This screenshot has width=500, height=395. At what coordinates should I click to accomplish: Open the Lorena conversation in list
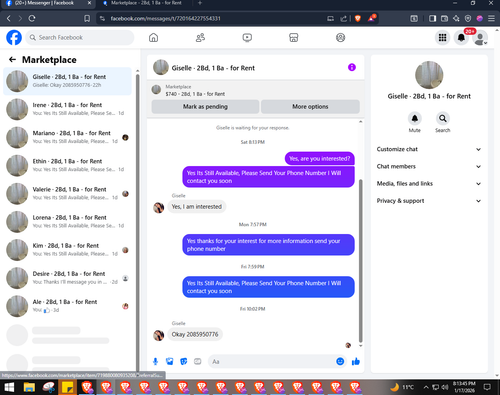click(x=68, y=222)
